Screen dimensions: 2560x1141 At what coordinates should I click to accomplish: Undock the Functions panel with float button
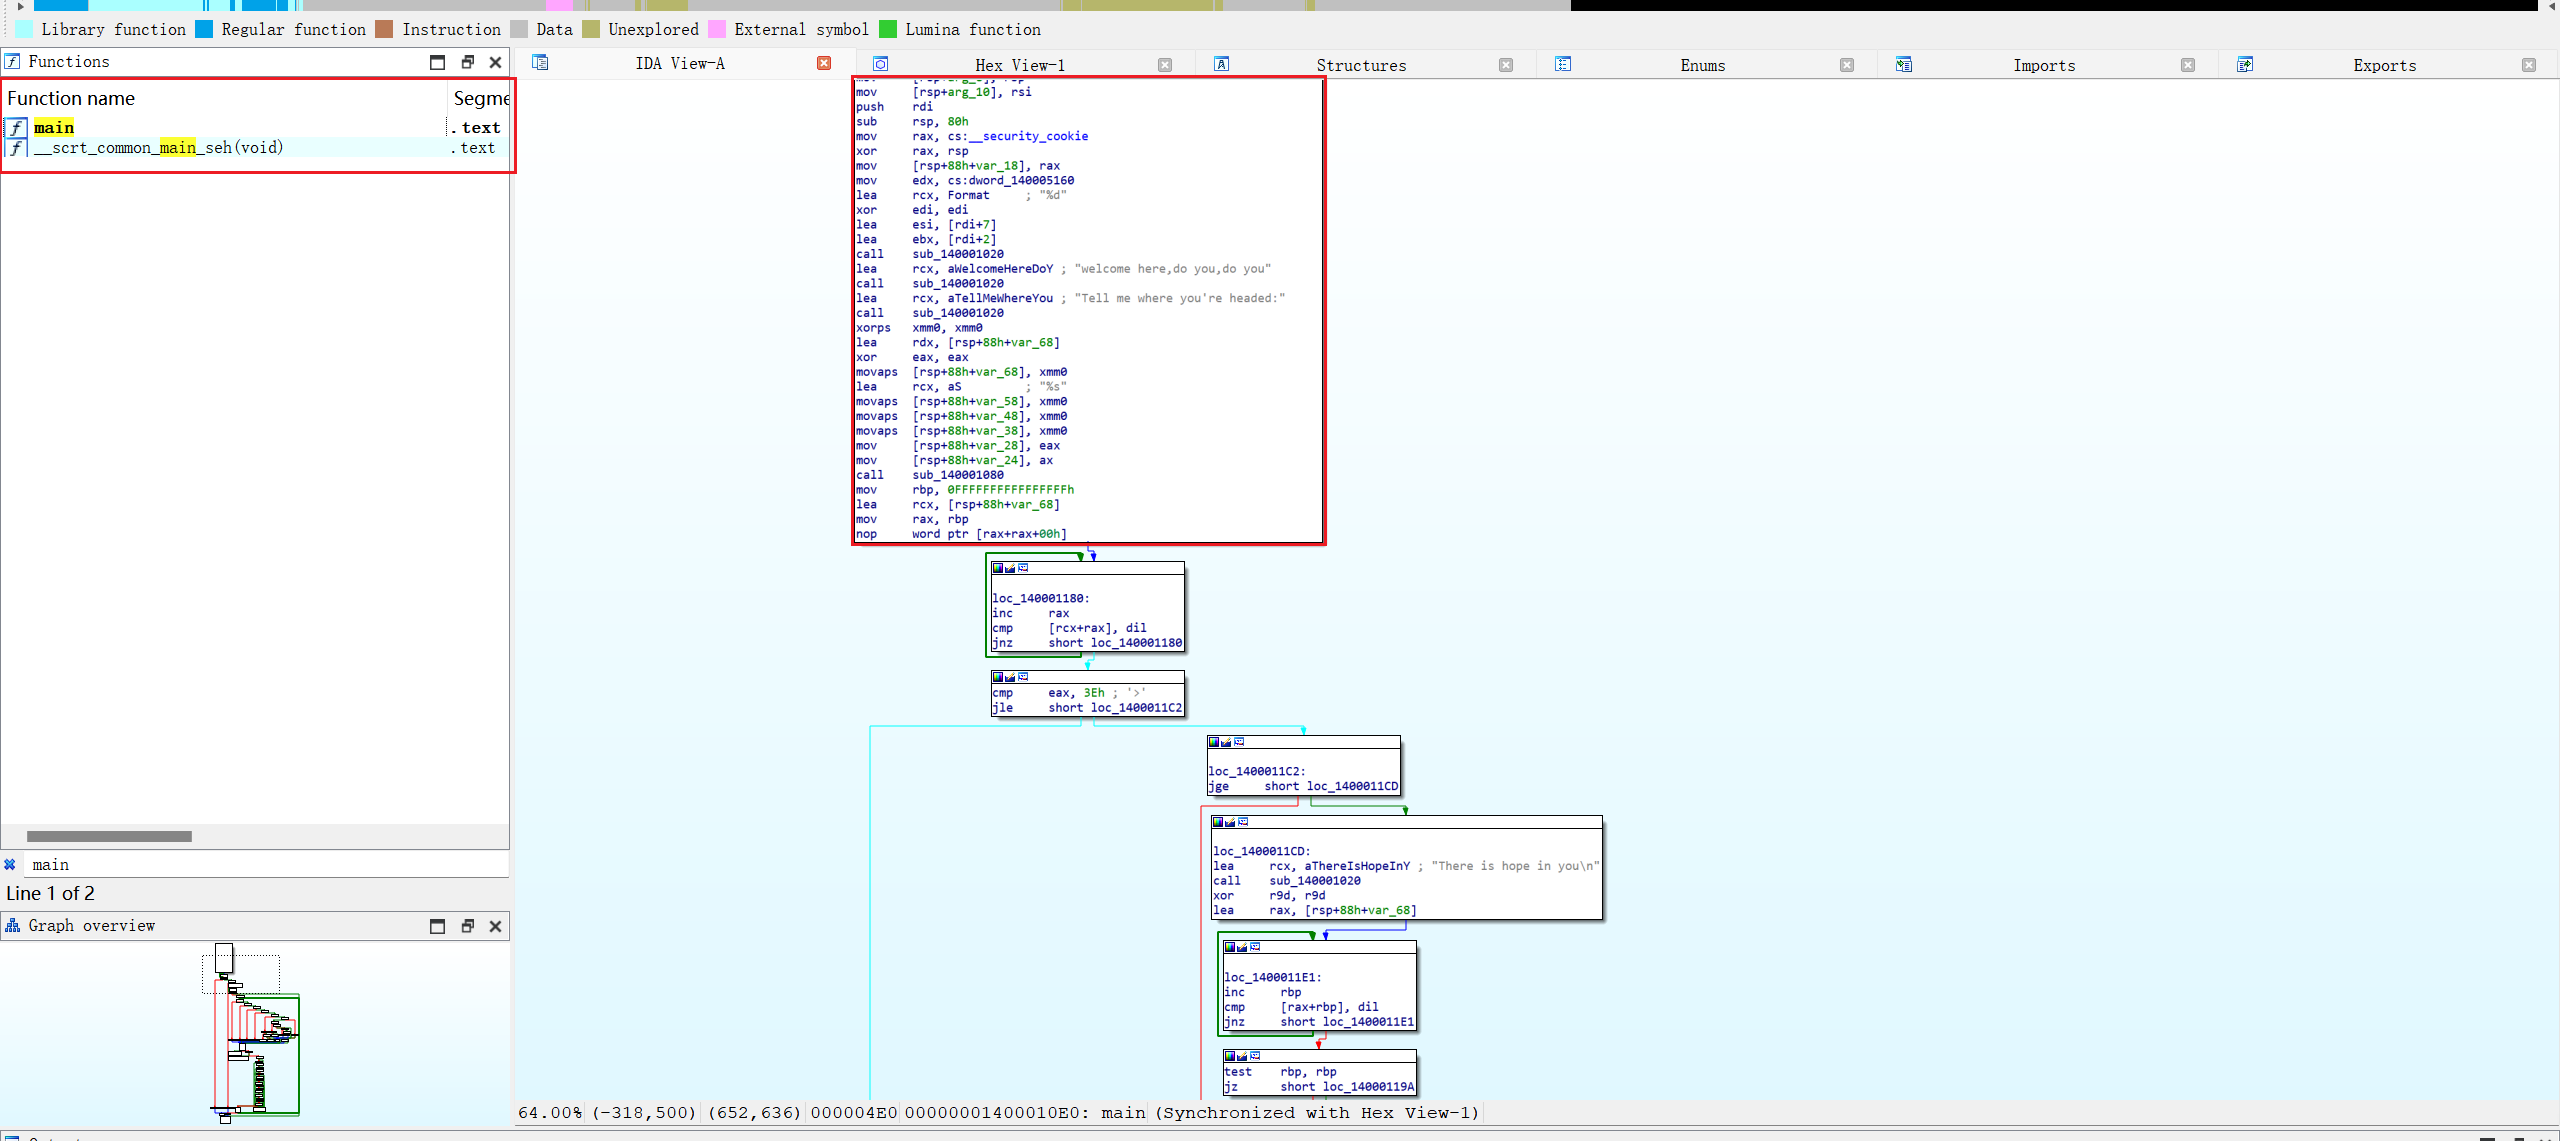pyautogui.click(x=467, y=62)
